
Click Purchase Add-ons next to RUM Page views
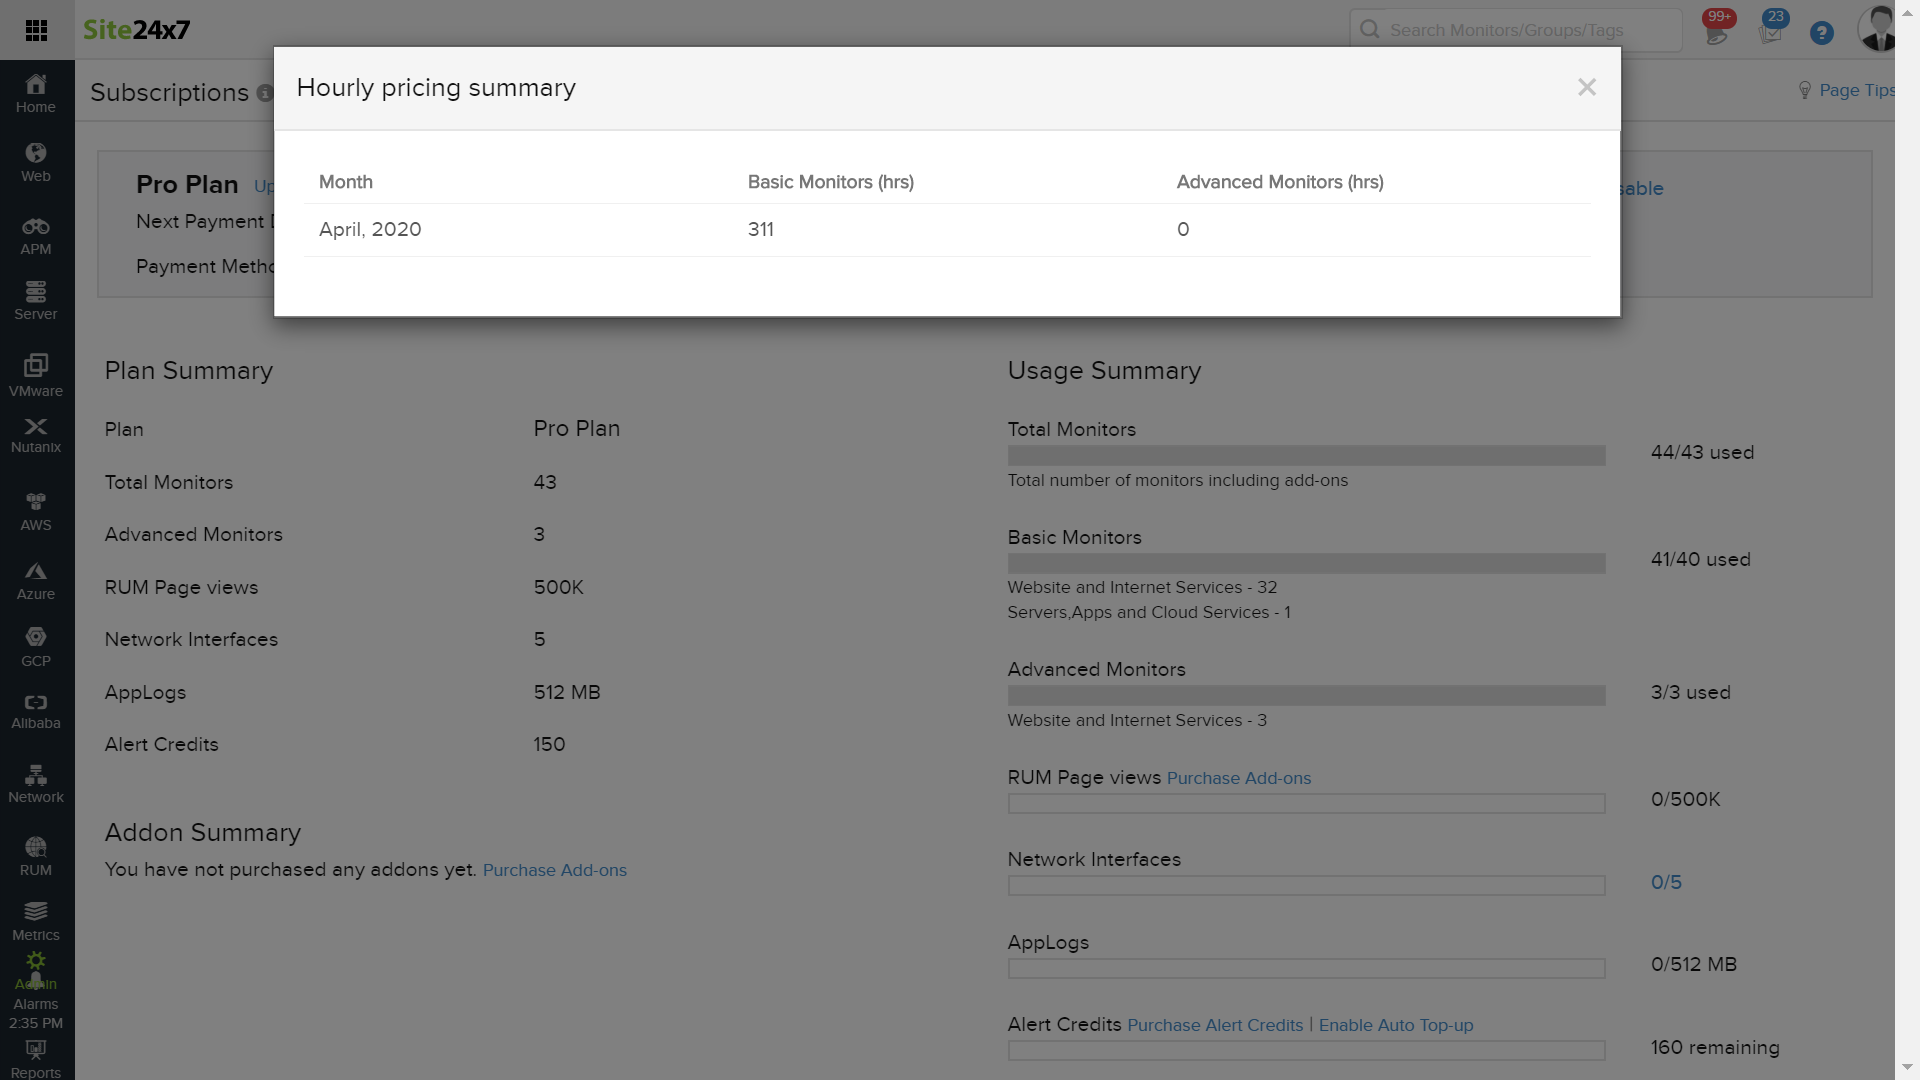(x=1239, y=778)
